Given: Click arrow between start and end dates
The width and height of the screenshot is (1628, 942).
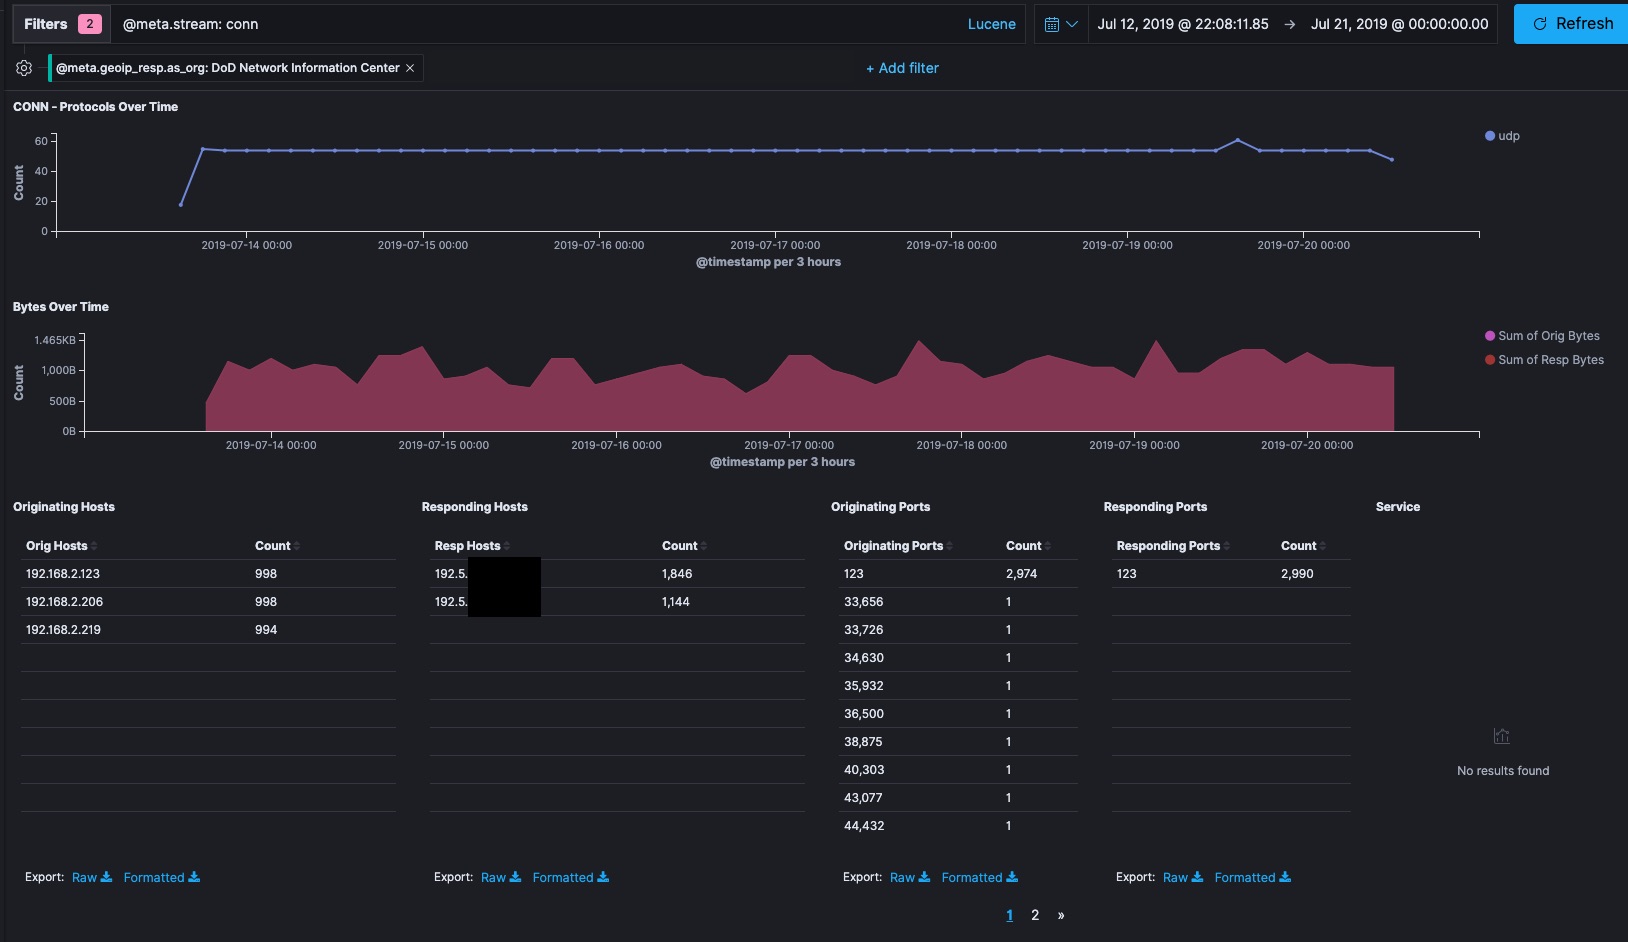Looking at the screenshot, I should (1290, 24).
